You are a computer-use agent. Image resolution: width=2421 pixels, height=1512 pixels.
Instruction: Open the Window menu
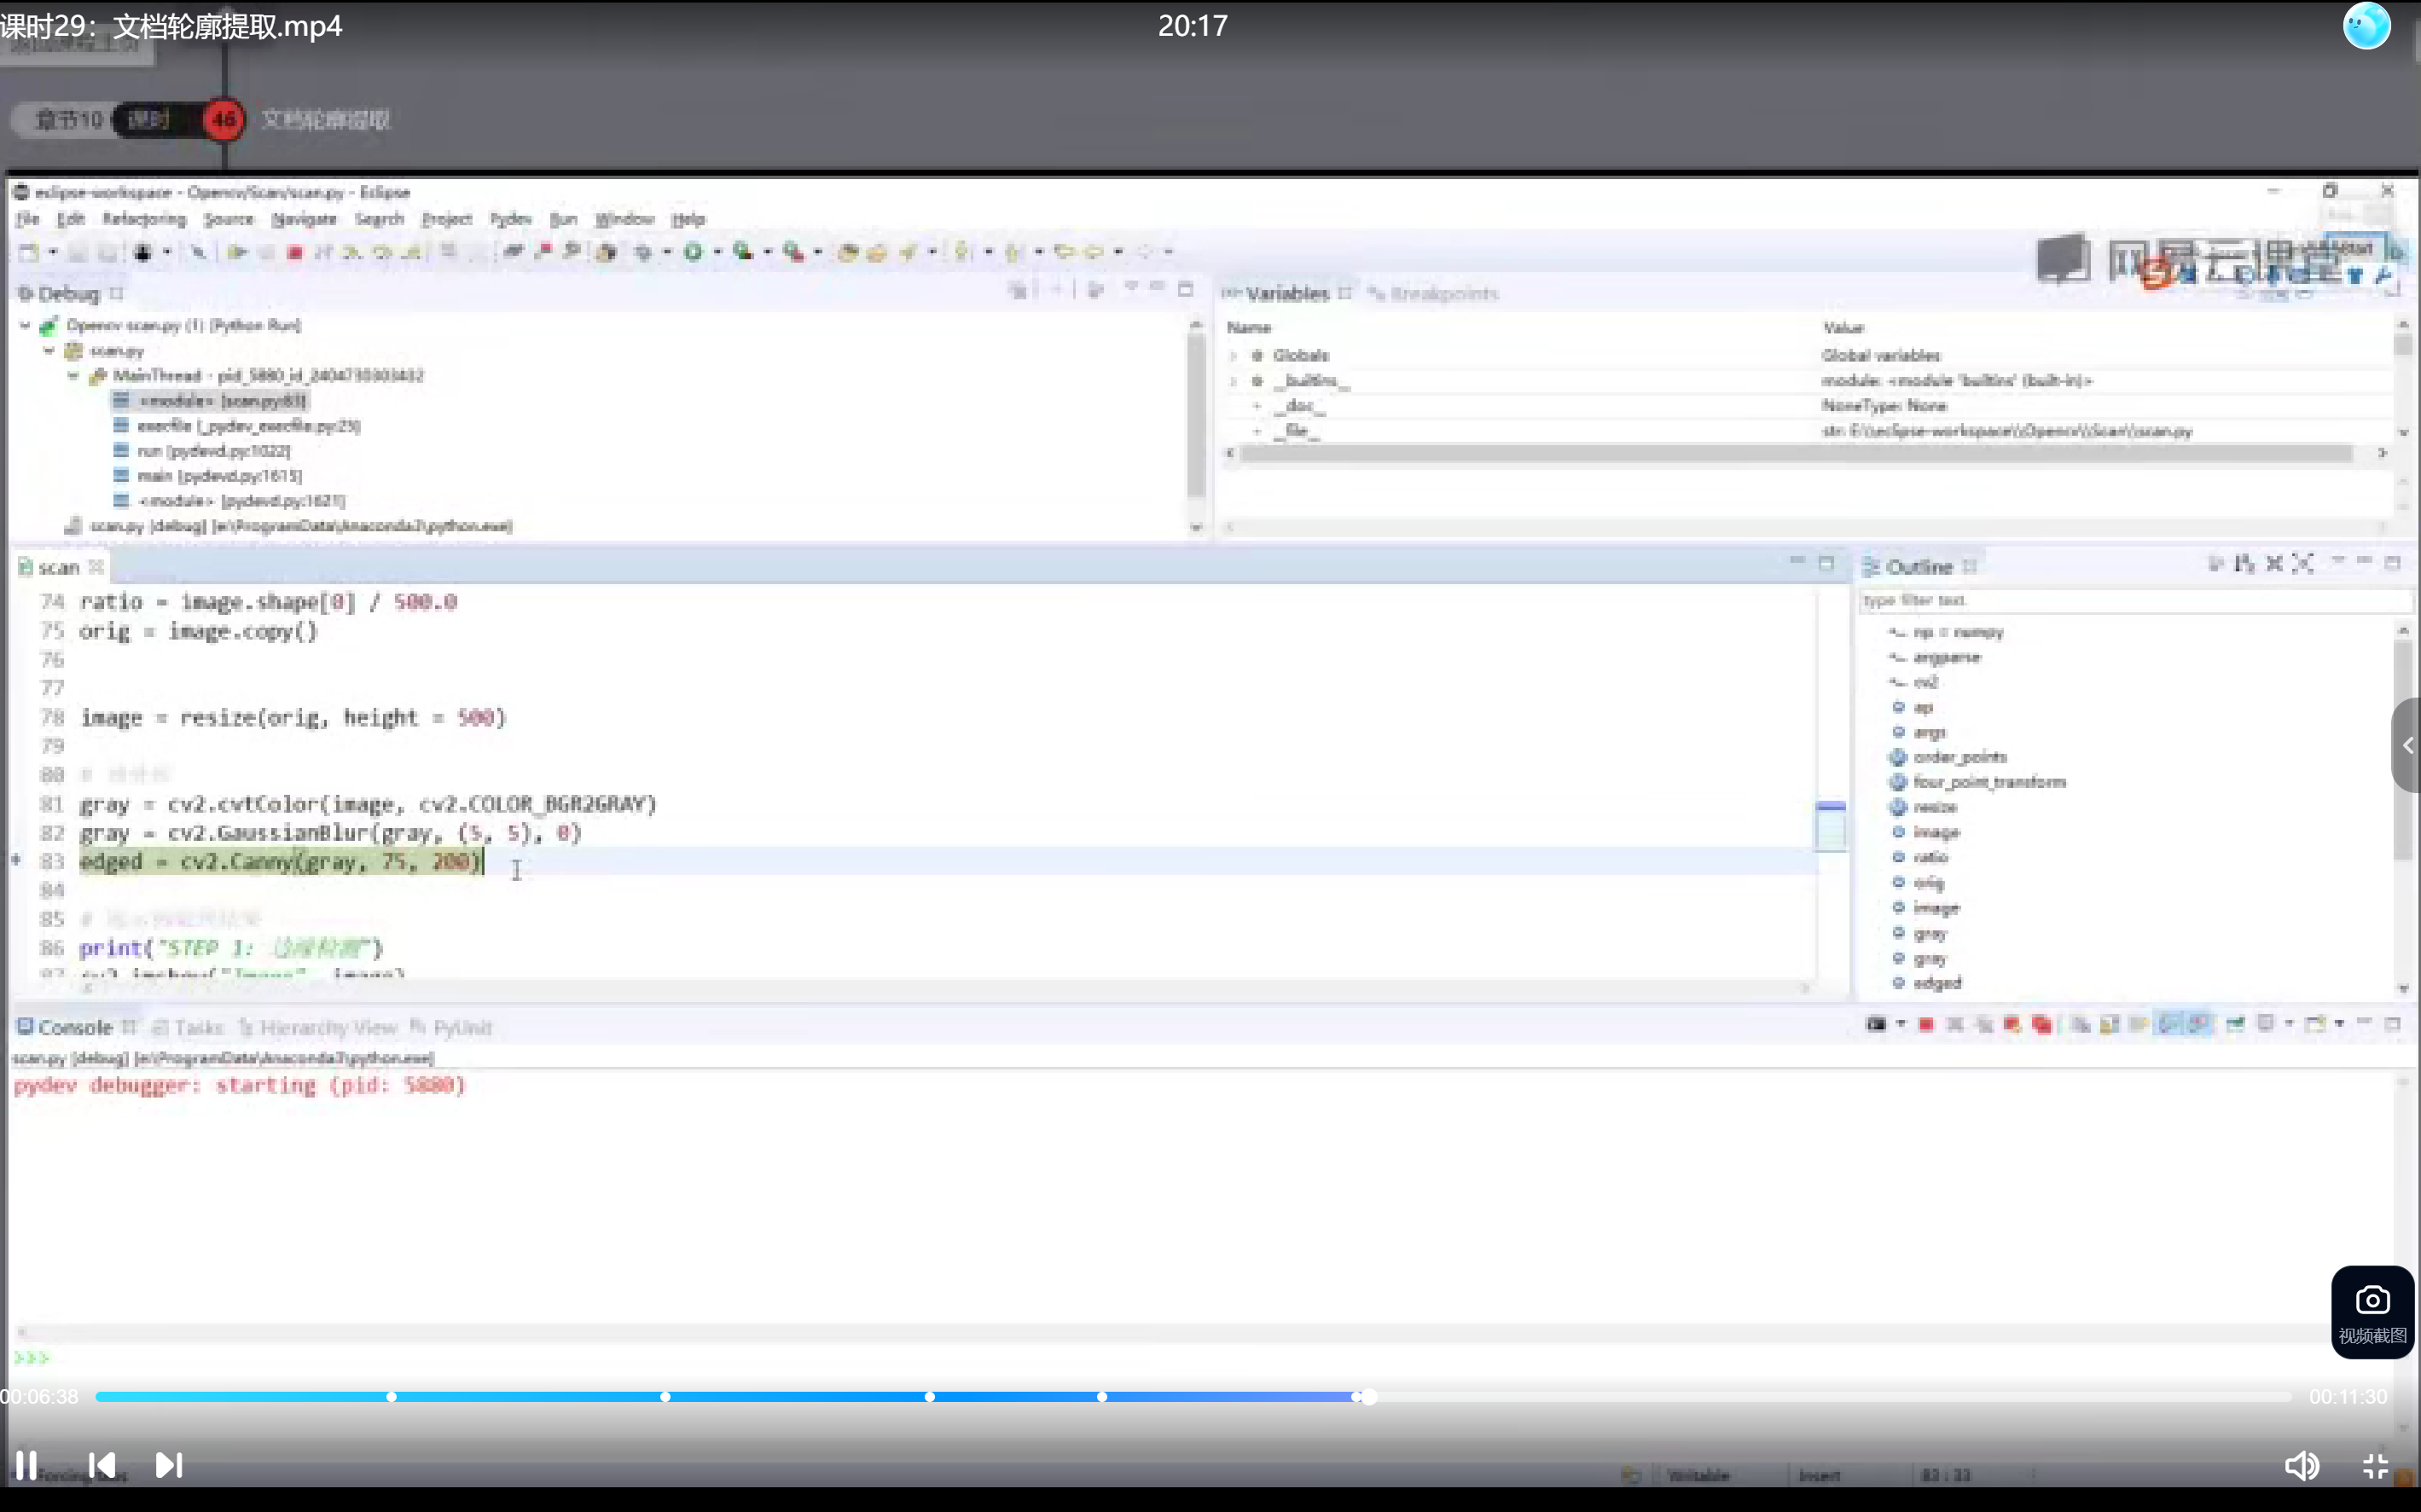[624, 219]
